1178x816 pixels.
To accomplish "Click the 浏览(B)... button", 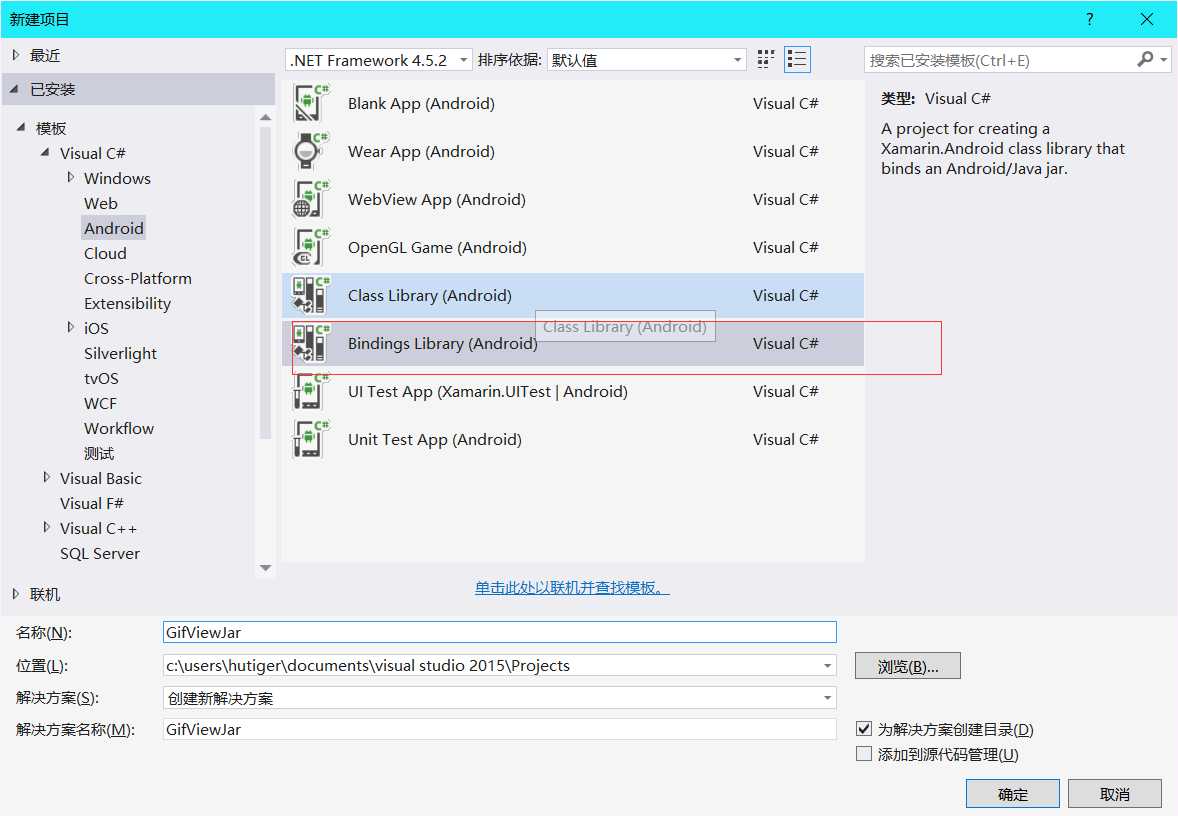I will point(908,666).
